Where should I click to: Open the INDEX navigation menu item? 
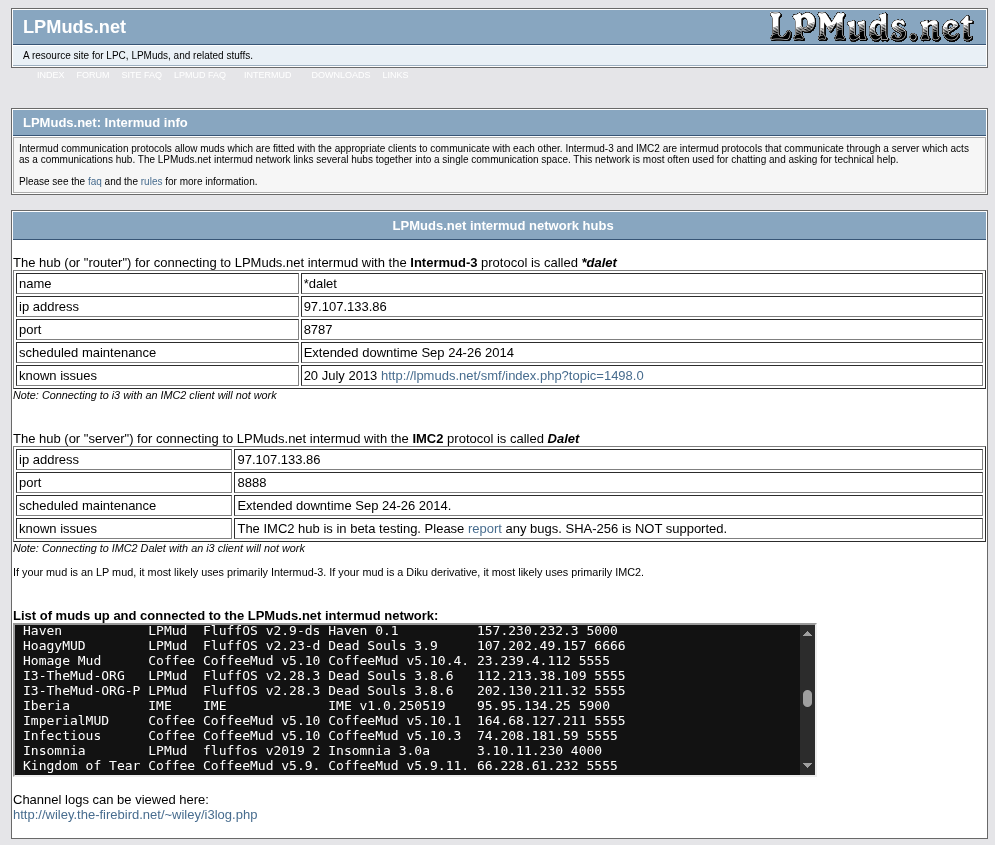click(x=51, y=75)
